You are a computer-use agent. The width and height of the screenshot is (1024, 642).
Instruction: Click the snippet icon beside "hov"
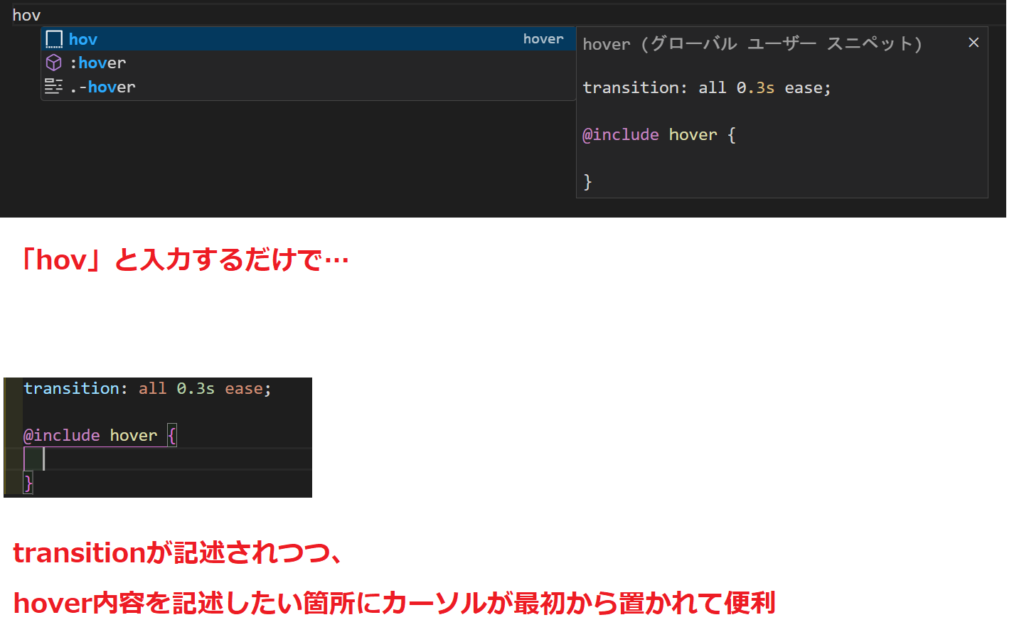[x=56, y=38]
